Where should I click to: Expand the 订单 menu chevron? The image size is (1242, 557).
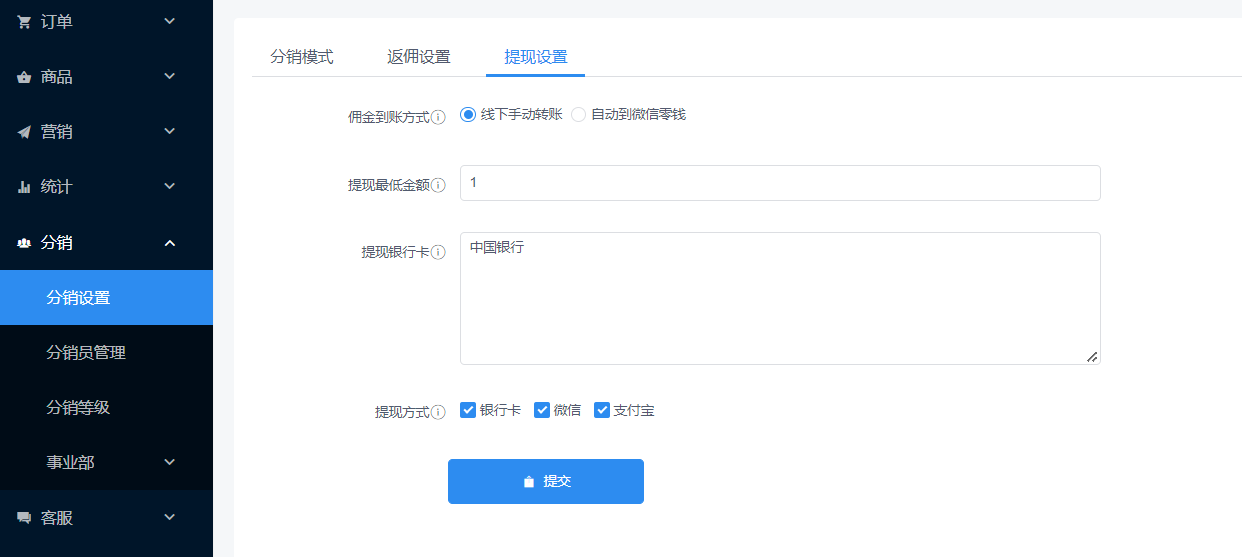click(x=169, y=21)
